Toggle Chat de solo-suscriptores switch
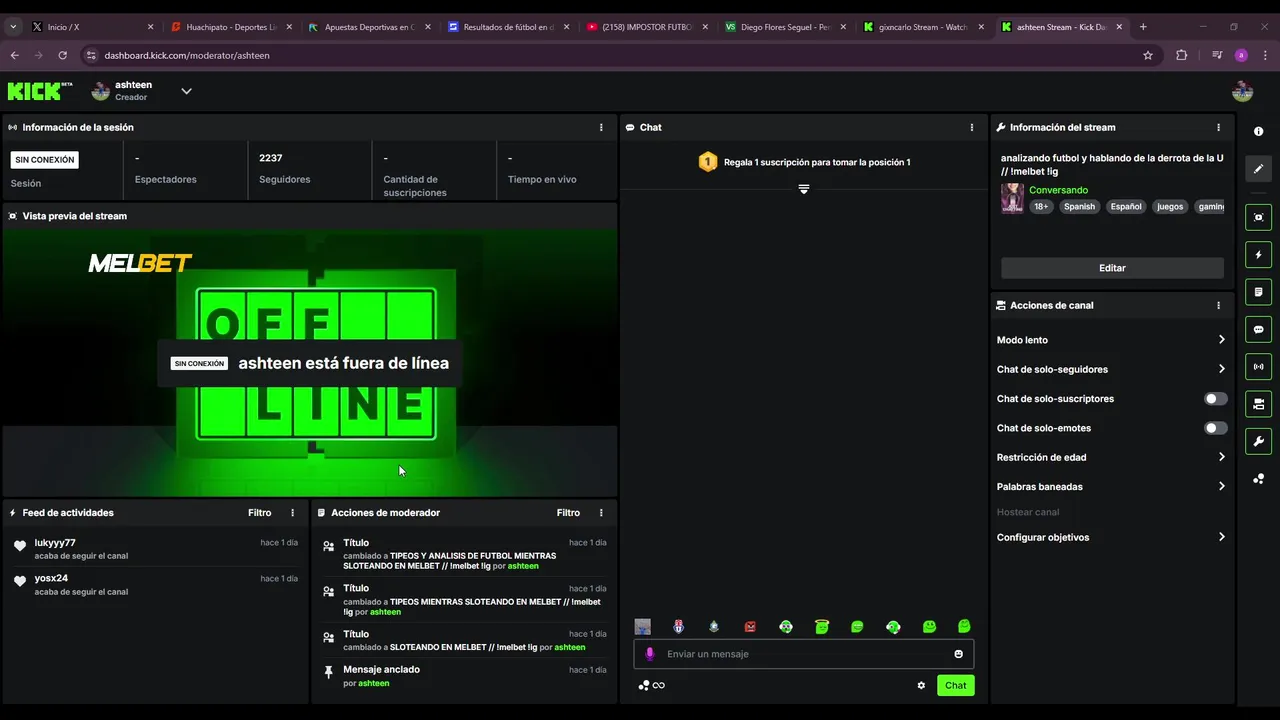 [1215, 398]
